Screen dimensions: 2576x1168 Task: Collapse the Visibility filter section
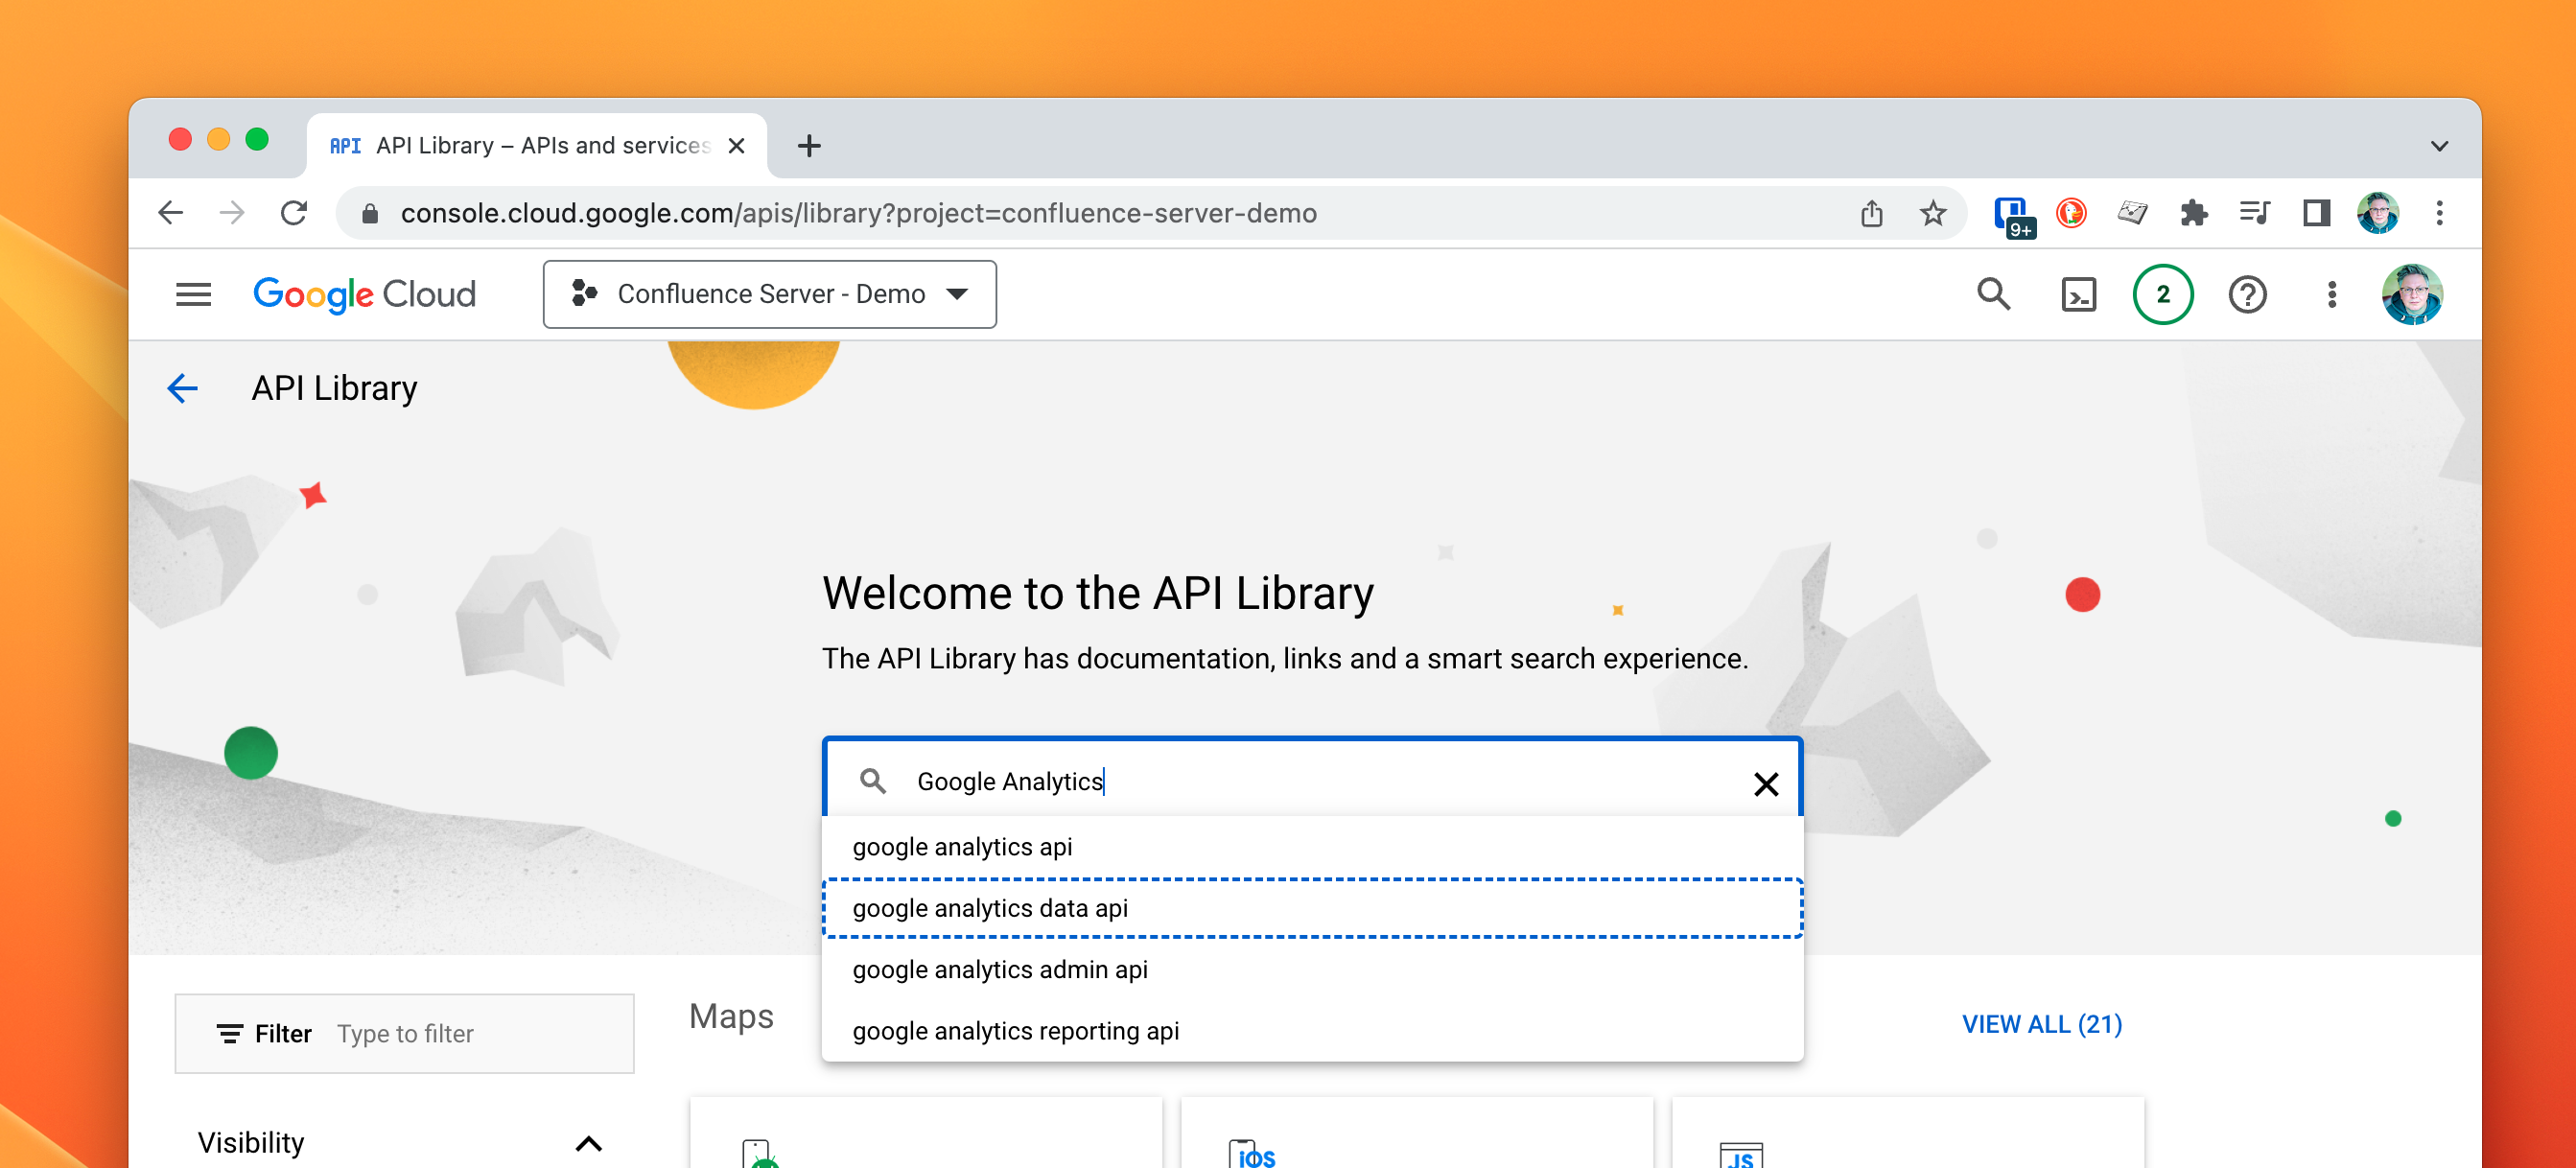click(588, 1143)
